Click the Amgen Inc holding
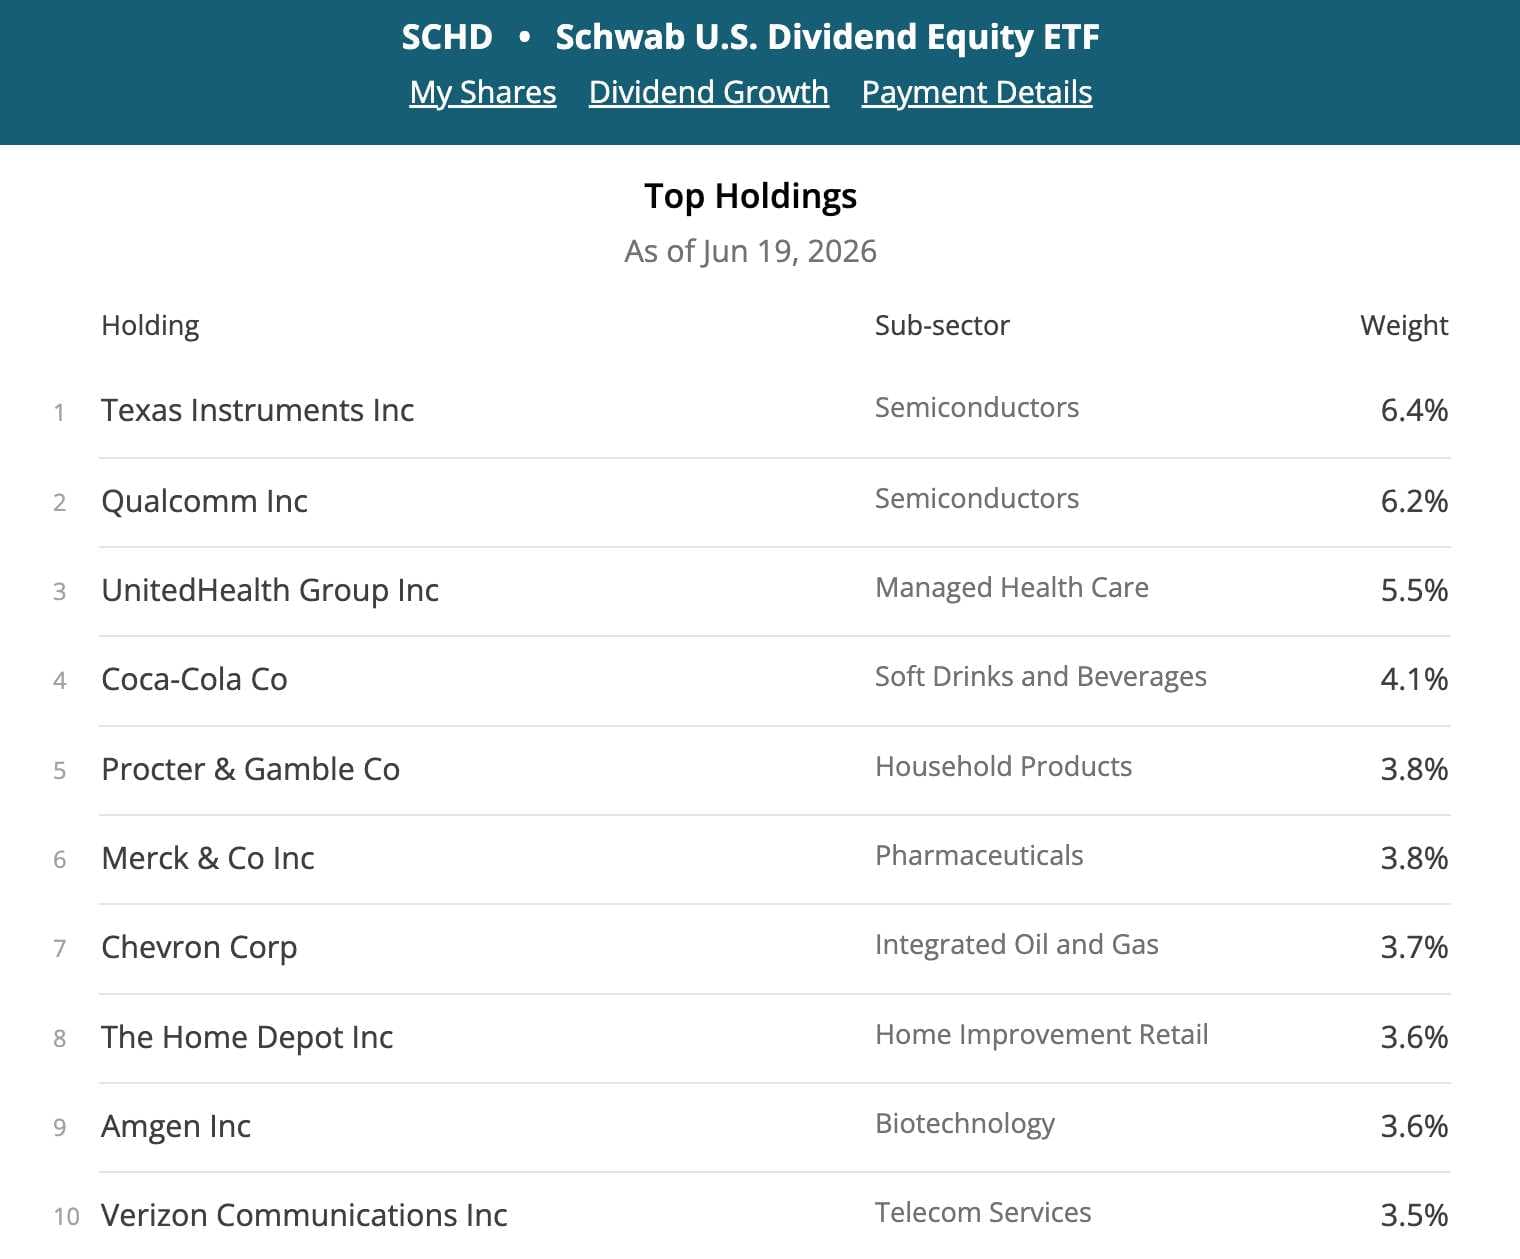Screen dimensions: 1520x1259 [176, 1126]
